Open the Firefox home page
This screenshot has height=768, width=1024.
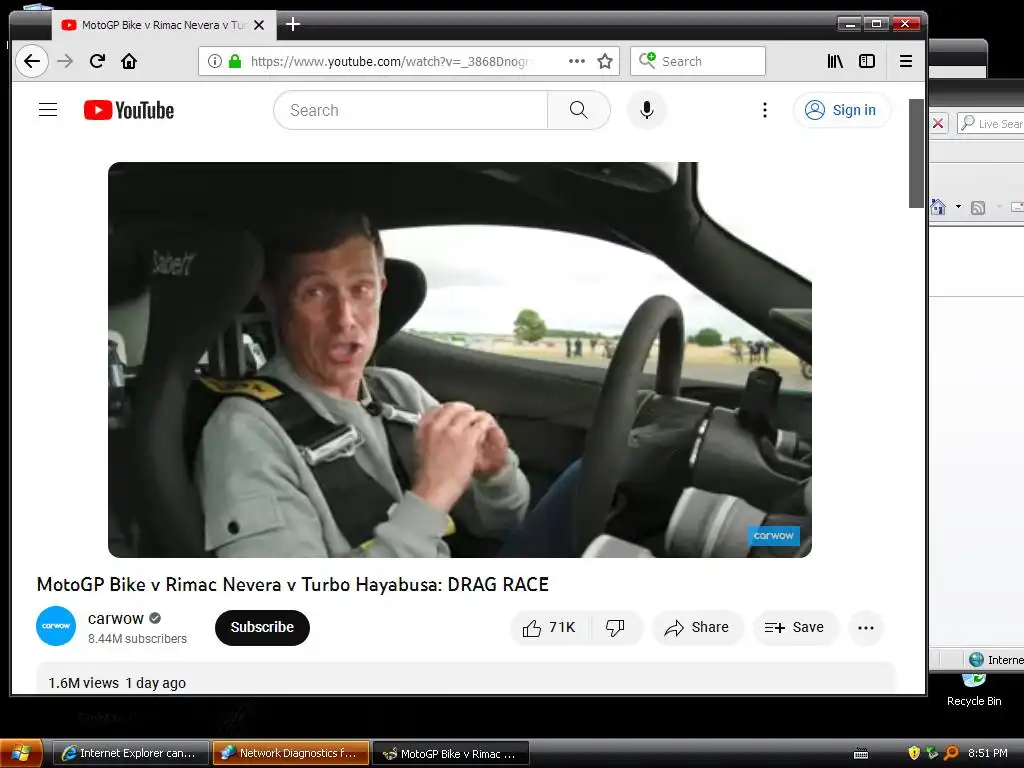129,61
